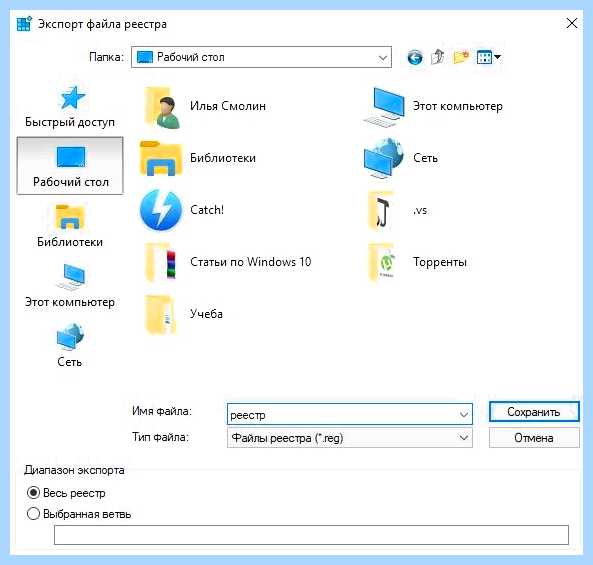The image size is (593, 565).
Task: Expand the Имя файла dropdown arrow
Action: [x=464, y=414]
